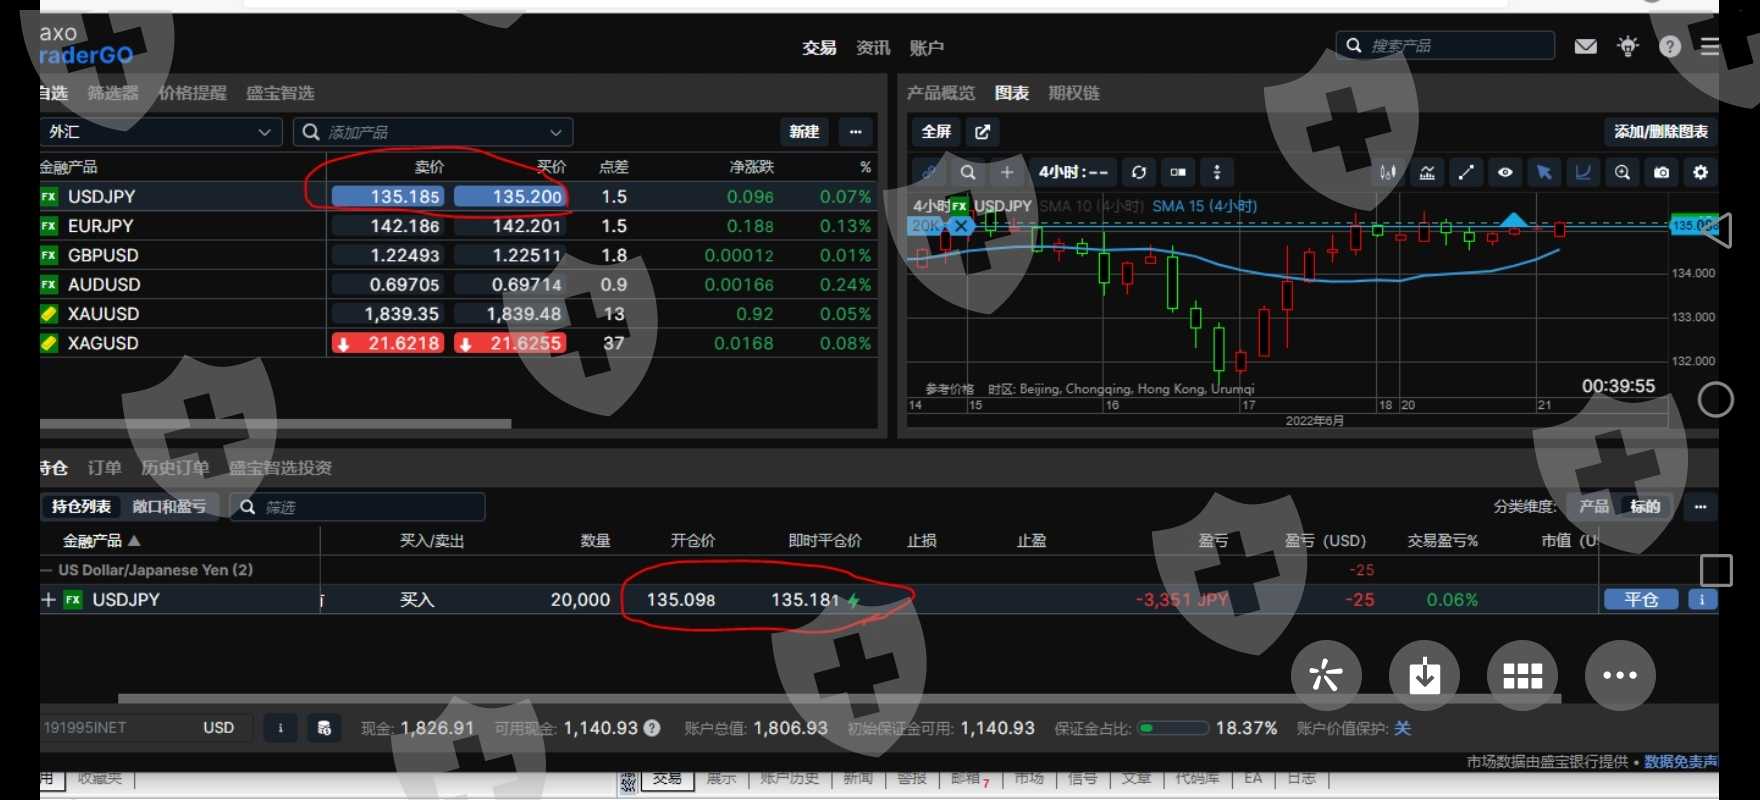Screen dimensions: 1760x800
Task: Expand the USDJPY position row
Action: tap(48, 599)
